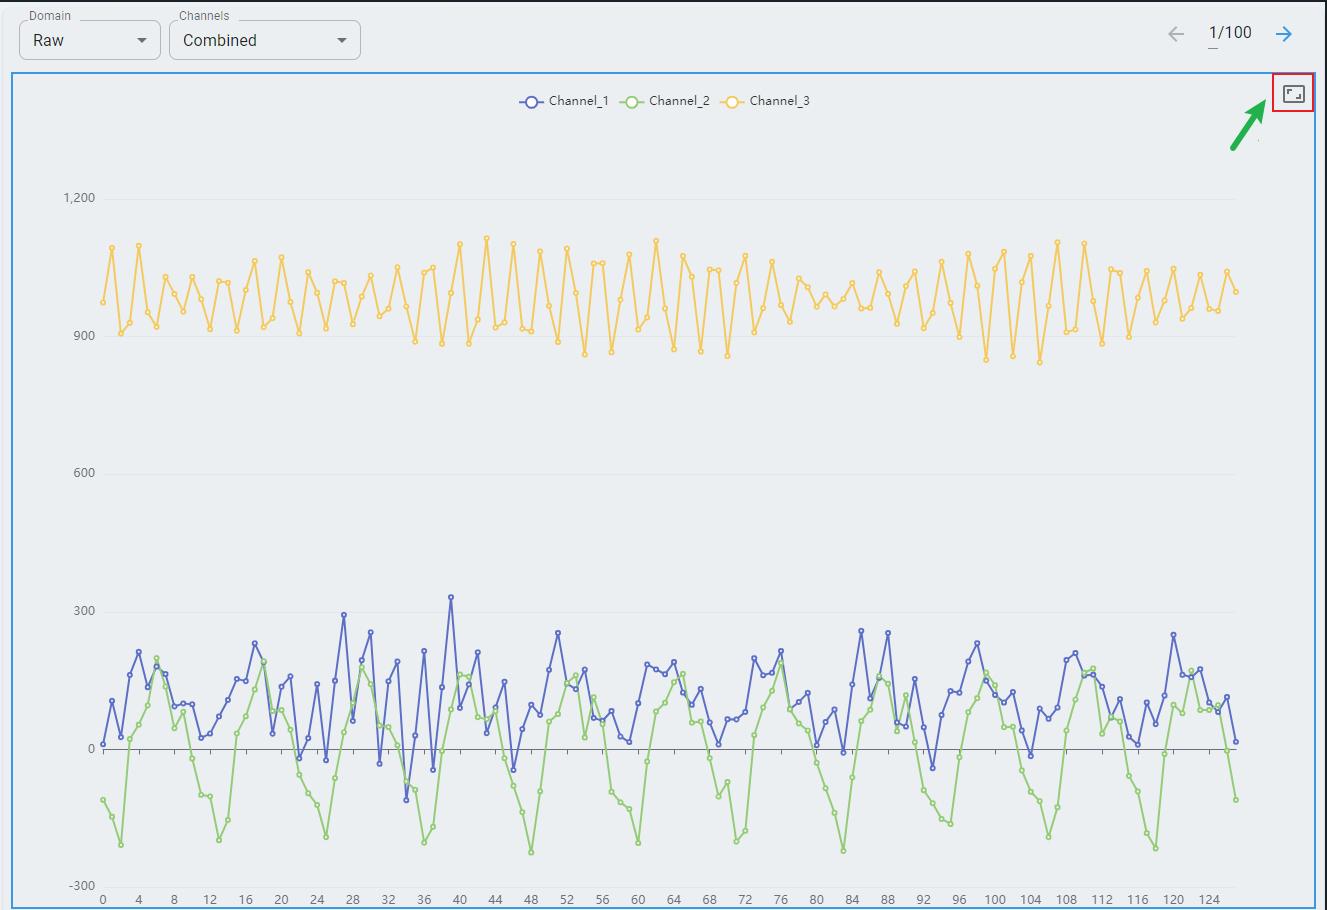This screenshot has height=910, width=1327.
Task: Click the Domain dropdown arrow
Action: pos(141,40)
